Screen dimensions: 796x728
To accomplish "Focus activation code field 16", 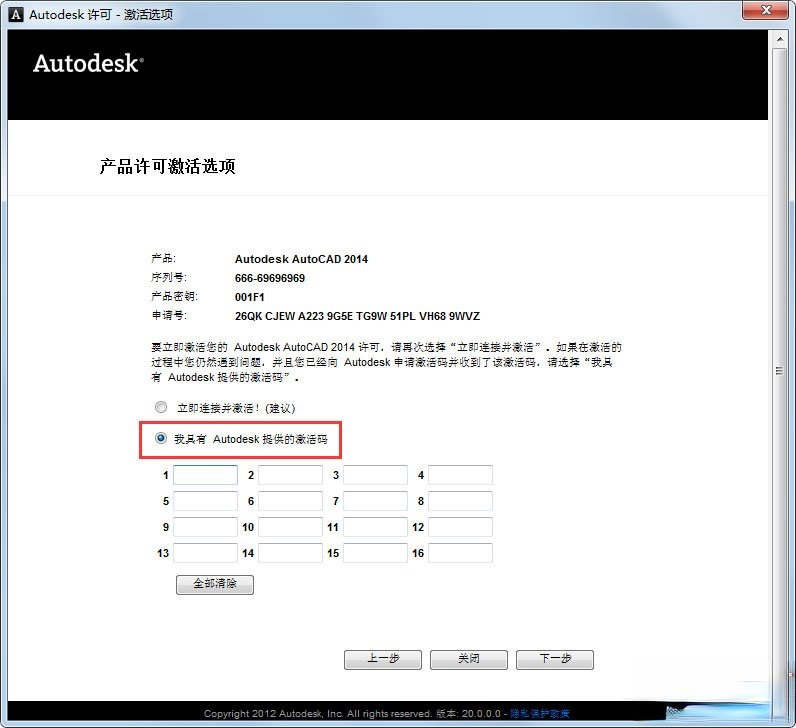I will 460,553.
